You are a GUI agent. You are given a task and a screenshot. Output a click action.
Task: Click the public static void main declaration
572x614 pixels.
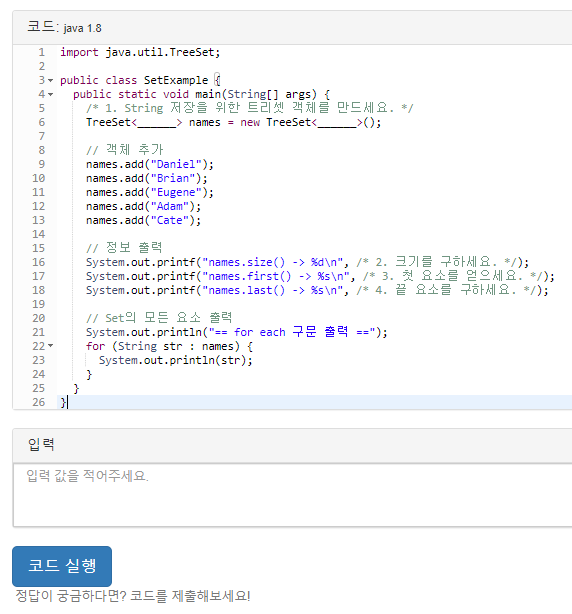tap(201, 95)
